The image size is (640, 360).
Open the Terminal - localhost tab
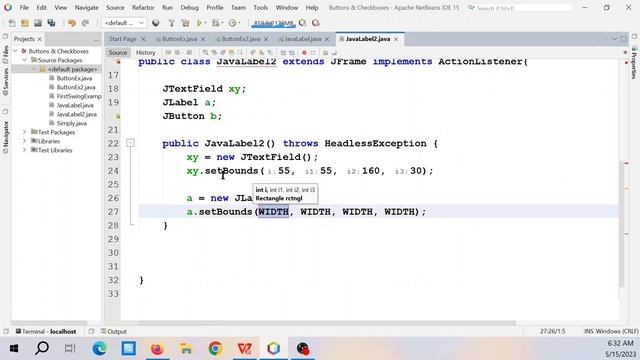[x=46, y=331]
